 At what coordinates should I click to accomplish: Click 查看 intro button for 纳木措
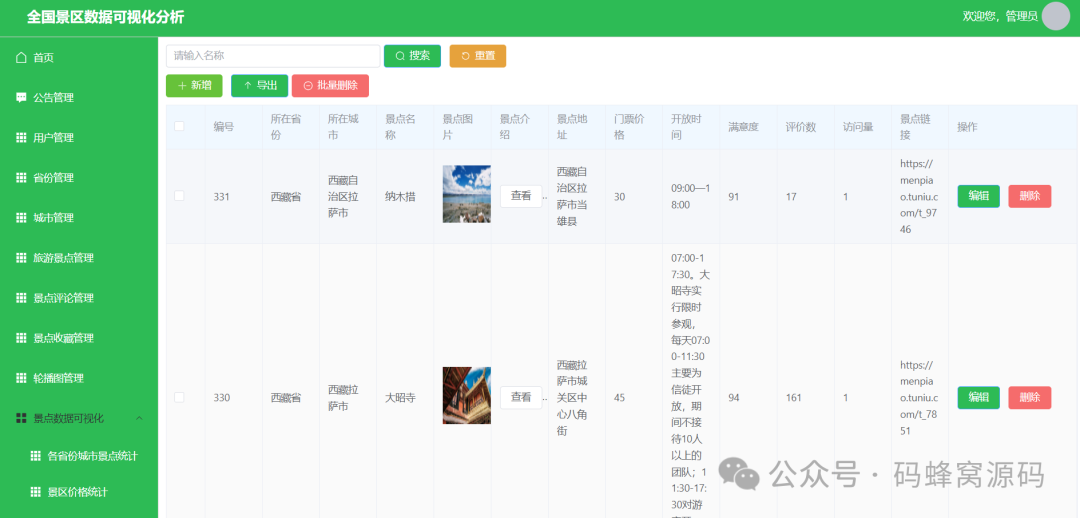point(521,196)
